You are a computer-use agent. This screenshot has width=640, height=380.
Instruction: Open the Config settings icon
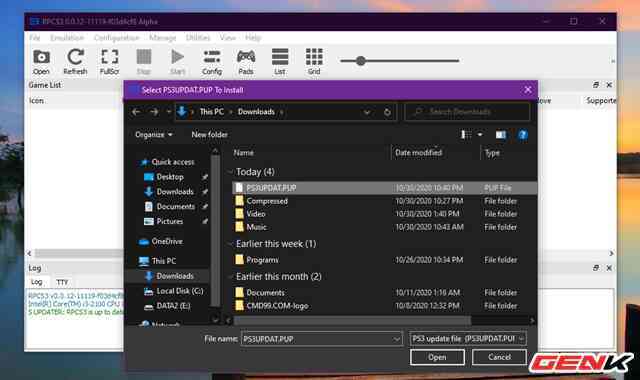click(212, 62)
